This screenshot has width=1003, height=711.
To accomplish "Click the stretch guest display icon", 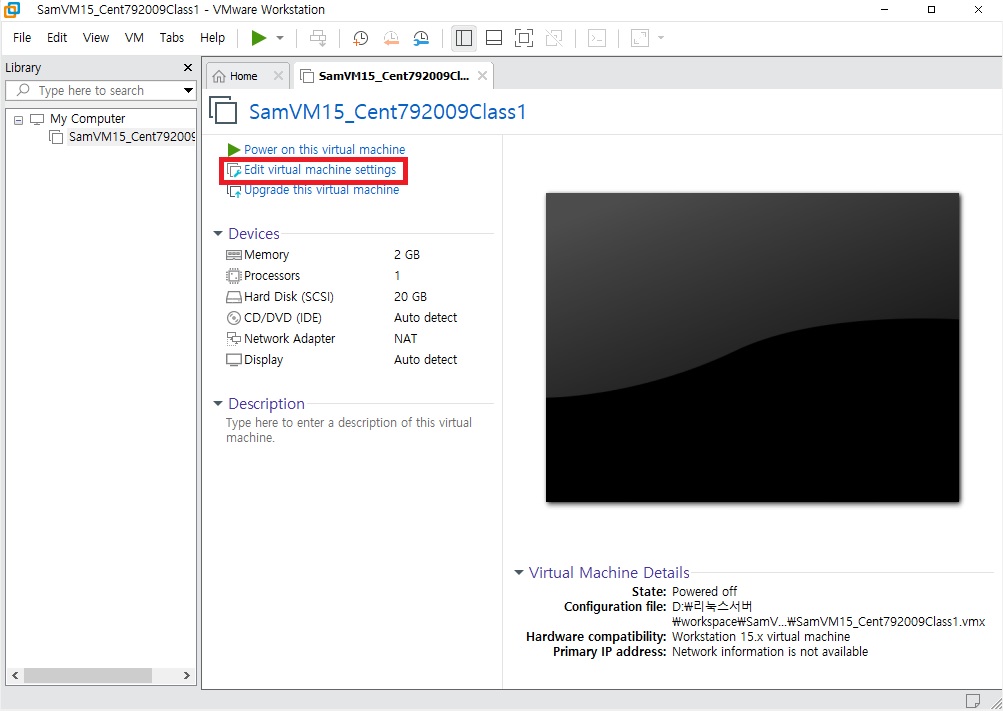I will click(x=640, y=38).
